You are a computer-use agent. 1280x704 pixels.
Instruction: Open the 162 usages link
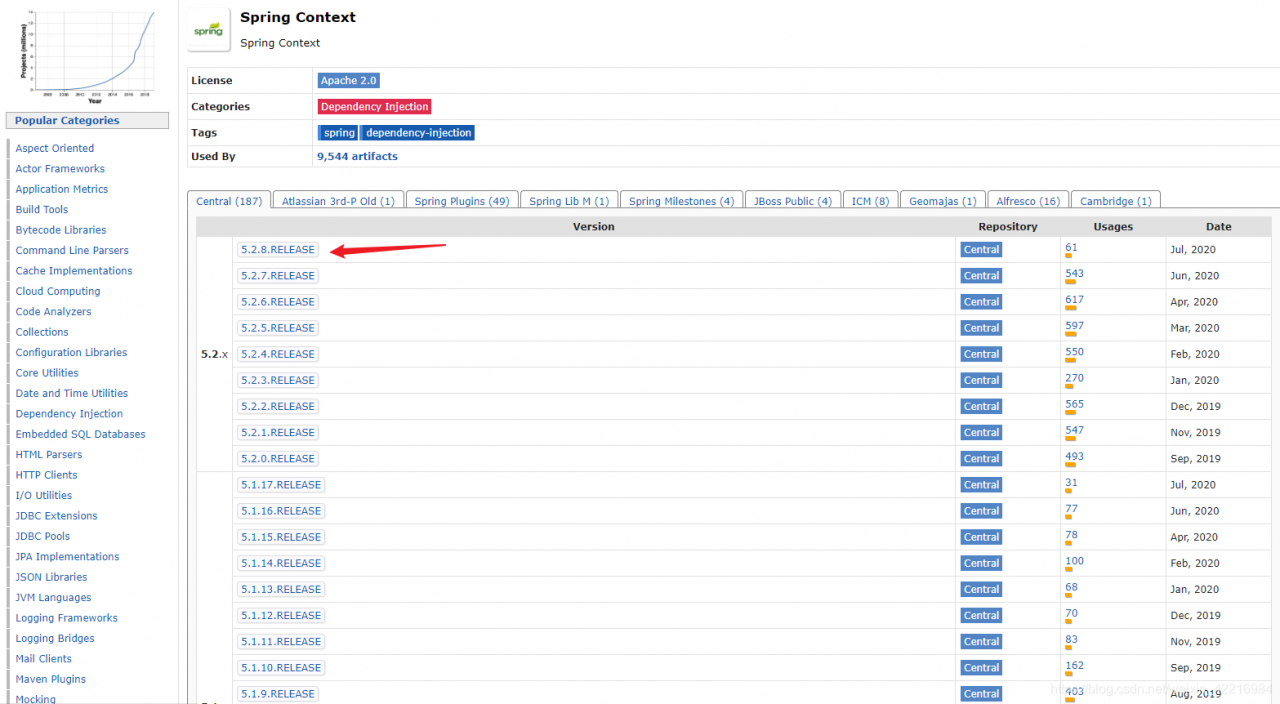pos(1074,664)
